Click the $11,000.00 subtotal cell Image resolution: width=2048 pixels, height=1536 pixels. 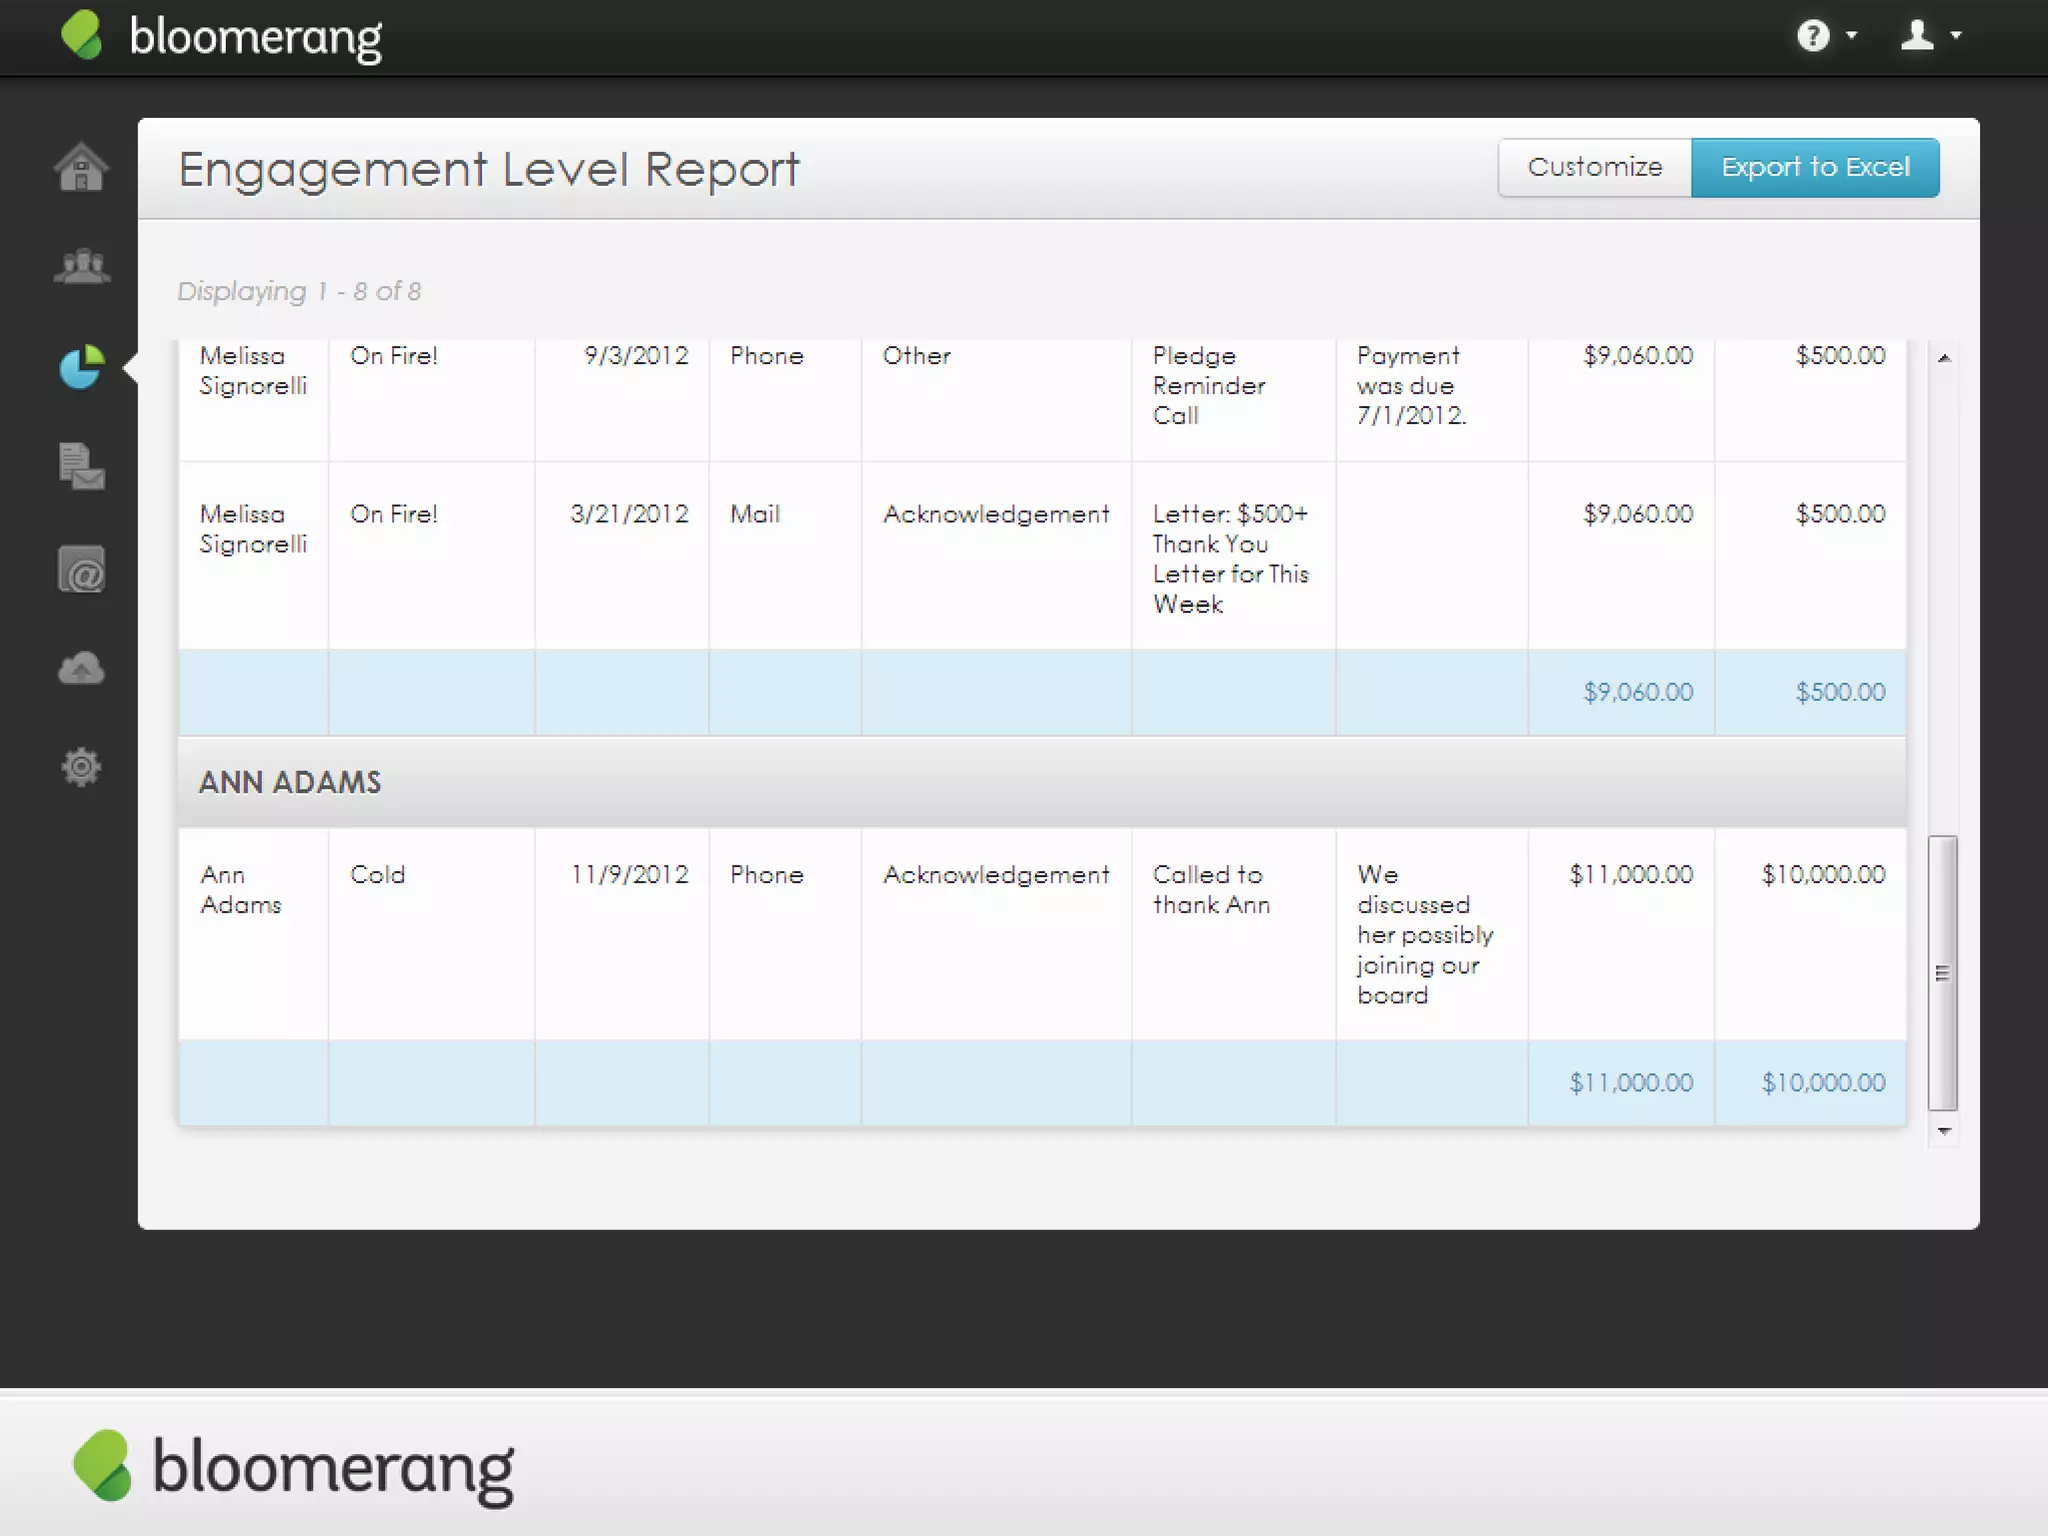pyautogui.click(x=1630, y=1083)
